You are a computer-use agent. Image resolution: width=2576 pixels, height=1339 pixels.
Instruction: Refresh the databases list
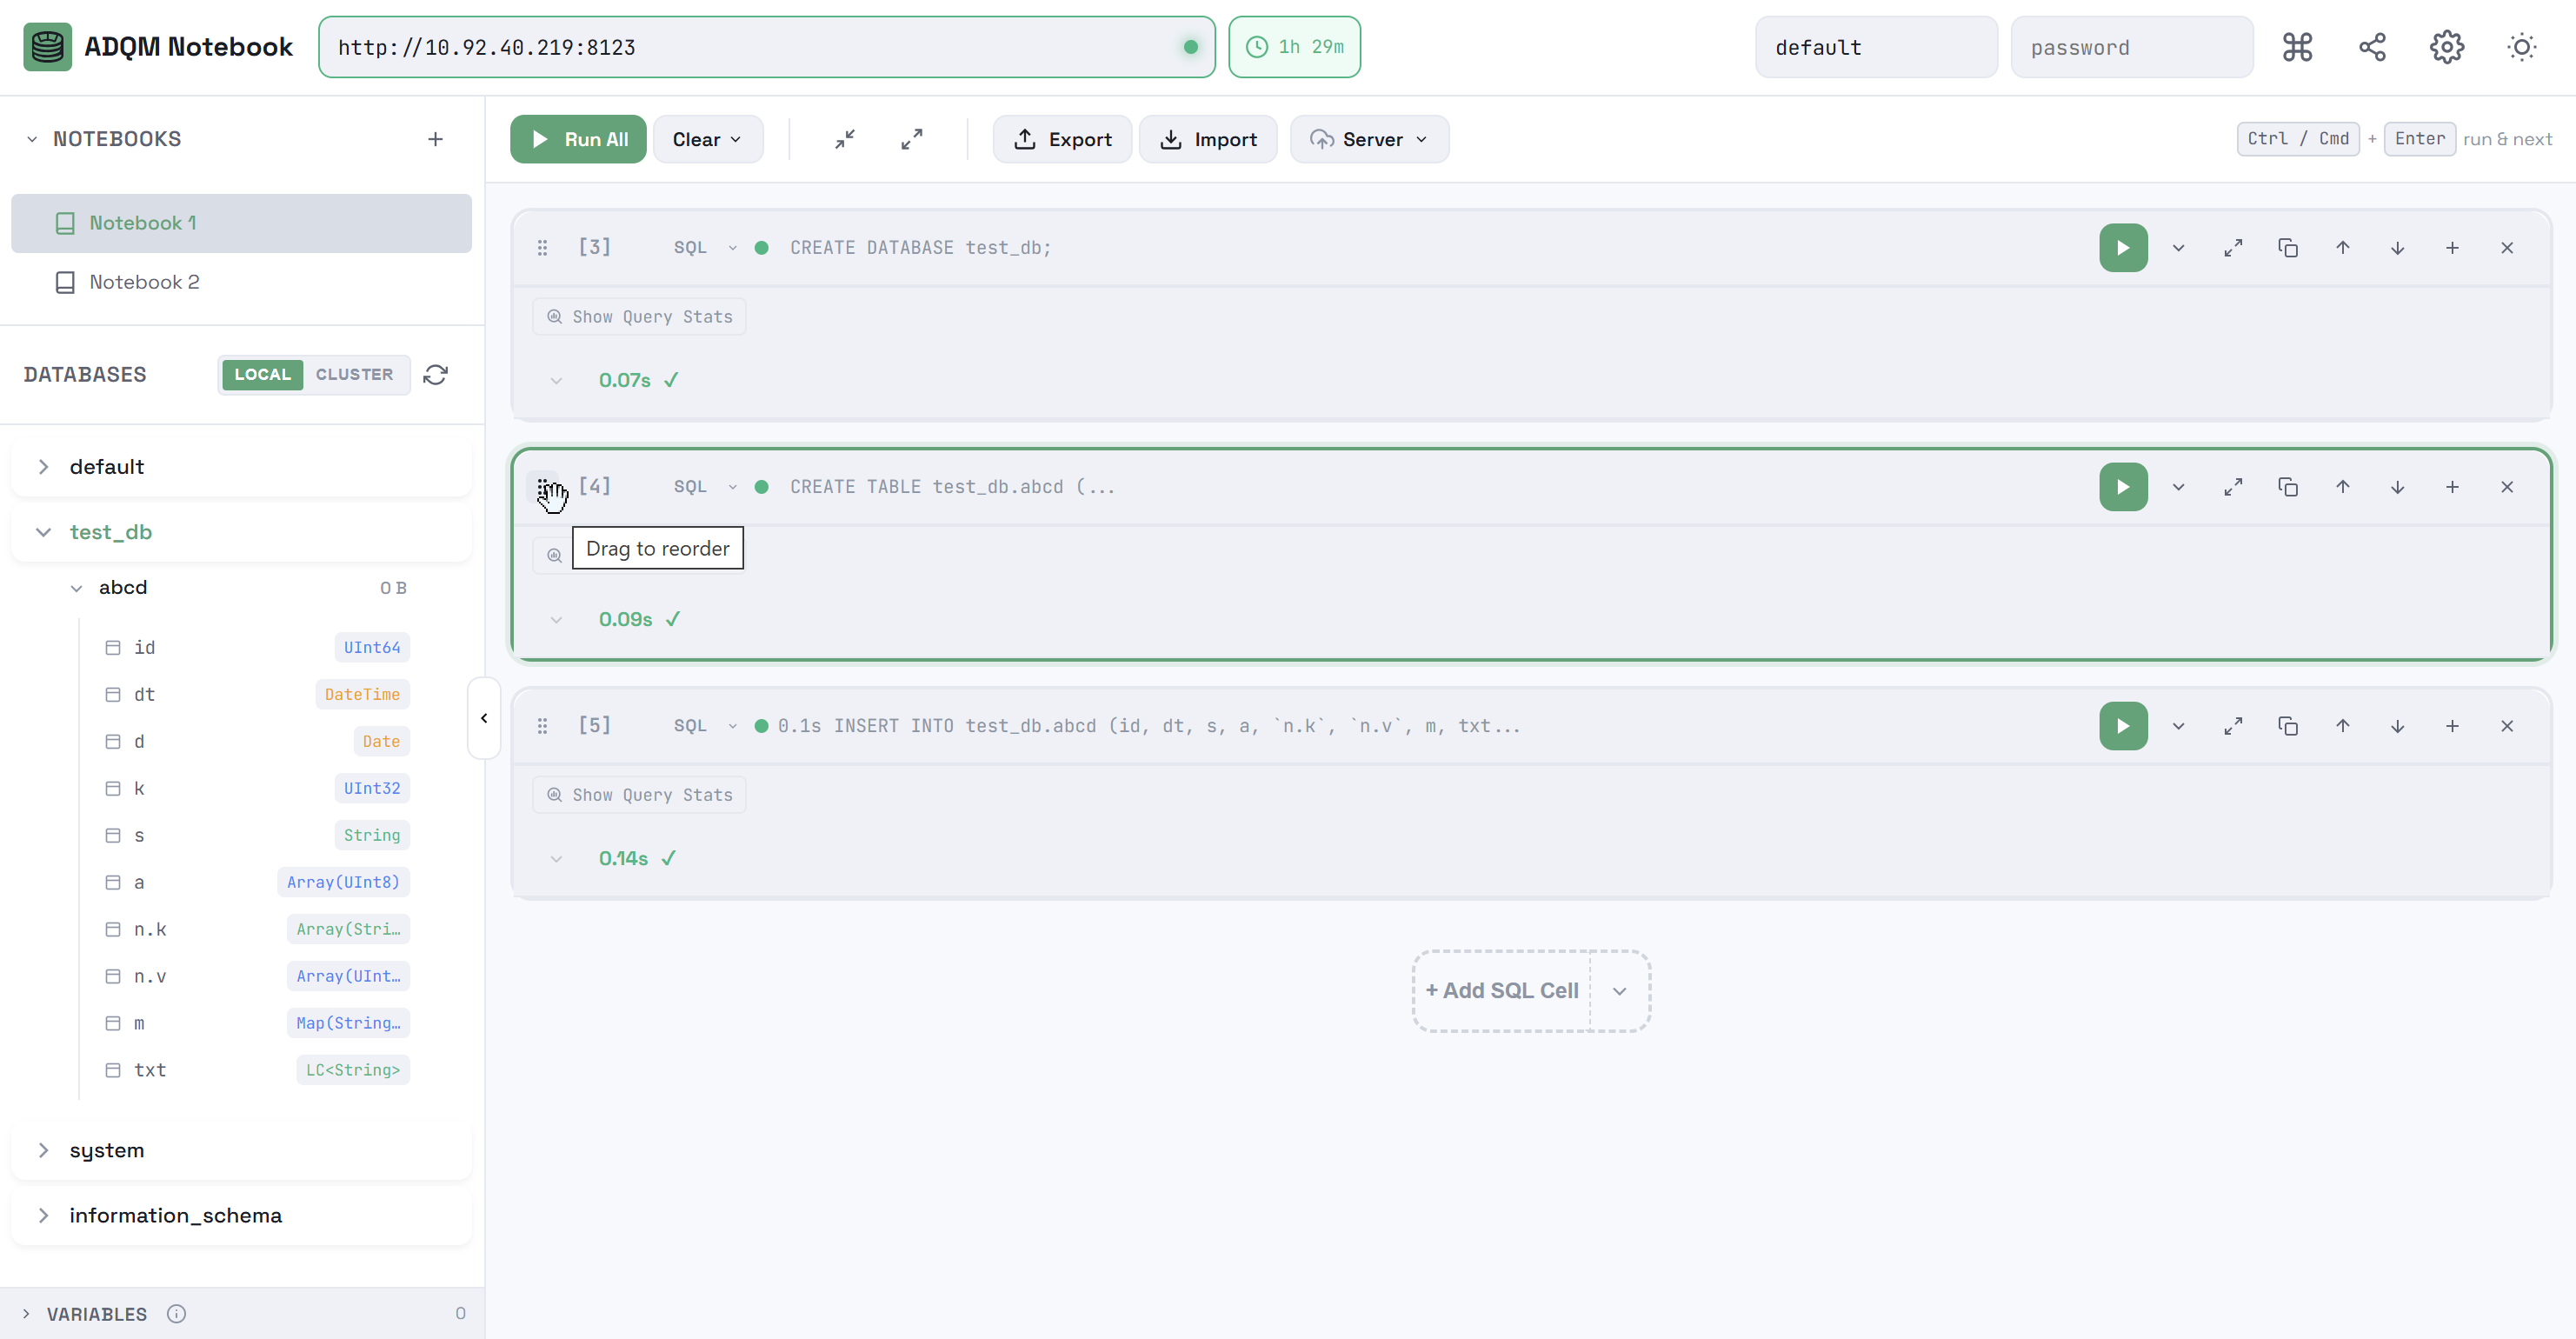tap(435, 375)
